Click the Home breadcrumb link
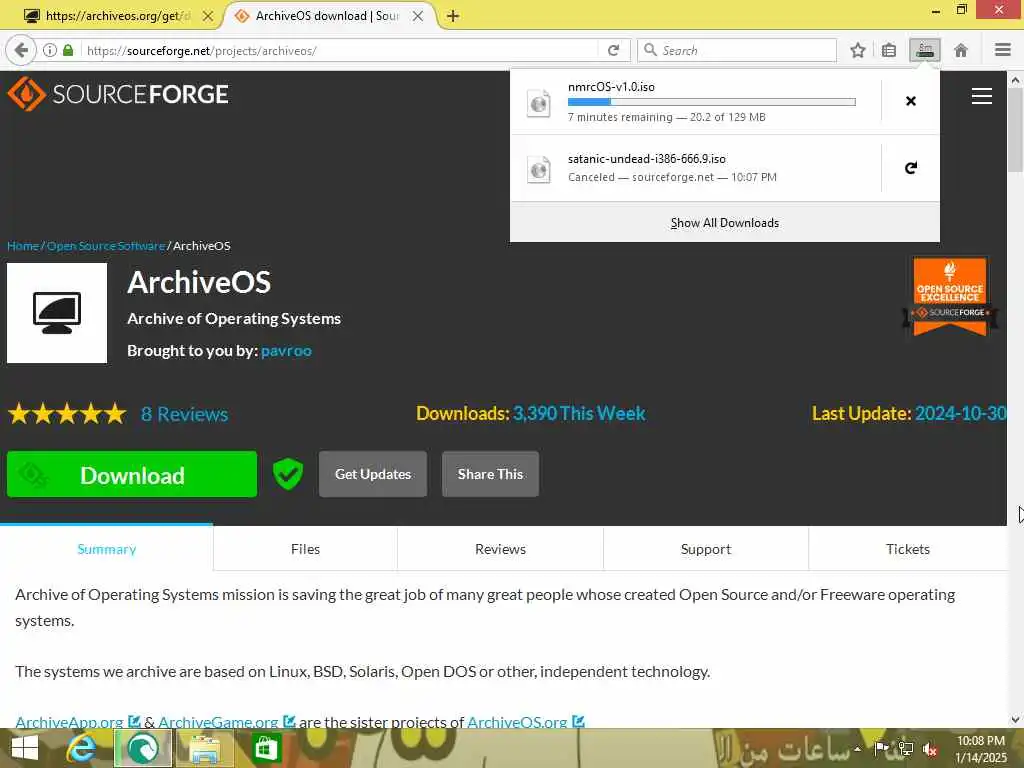 [23, 246]
